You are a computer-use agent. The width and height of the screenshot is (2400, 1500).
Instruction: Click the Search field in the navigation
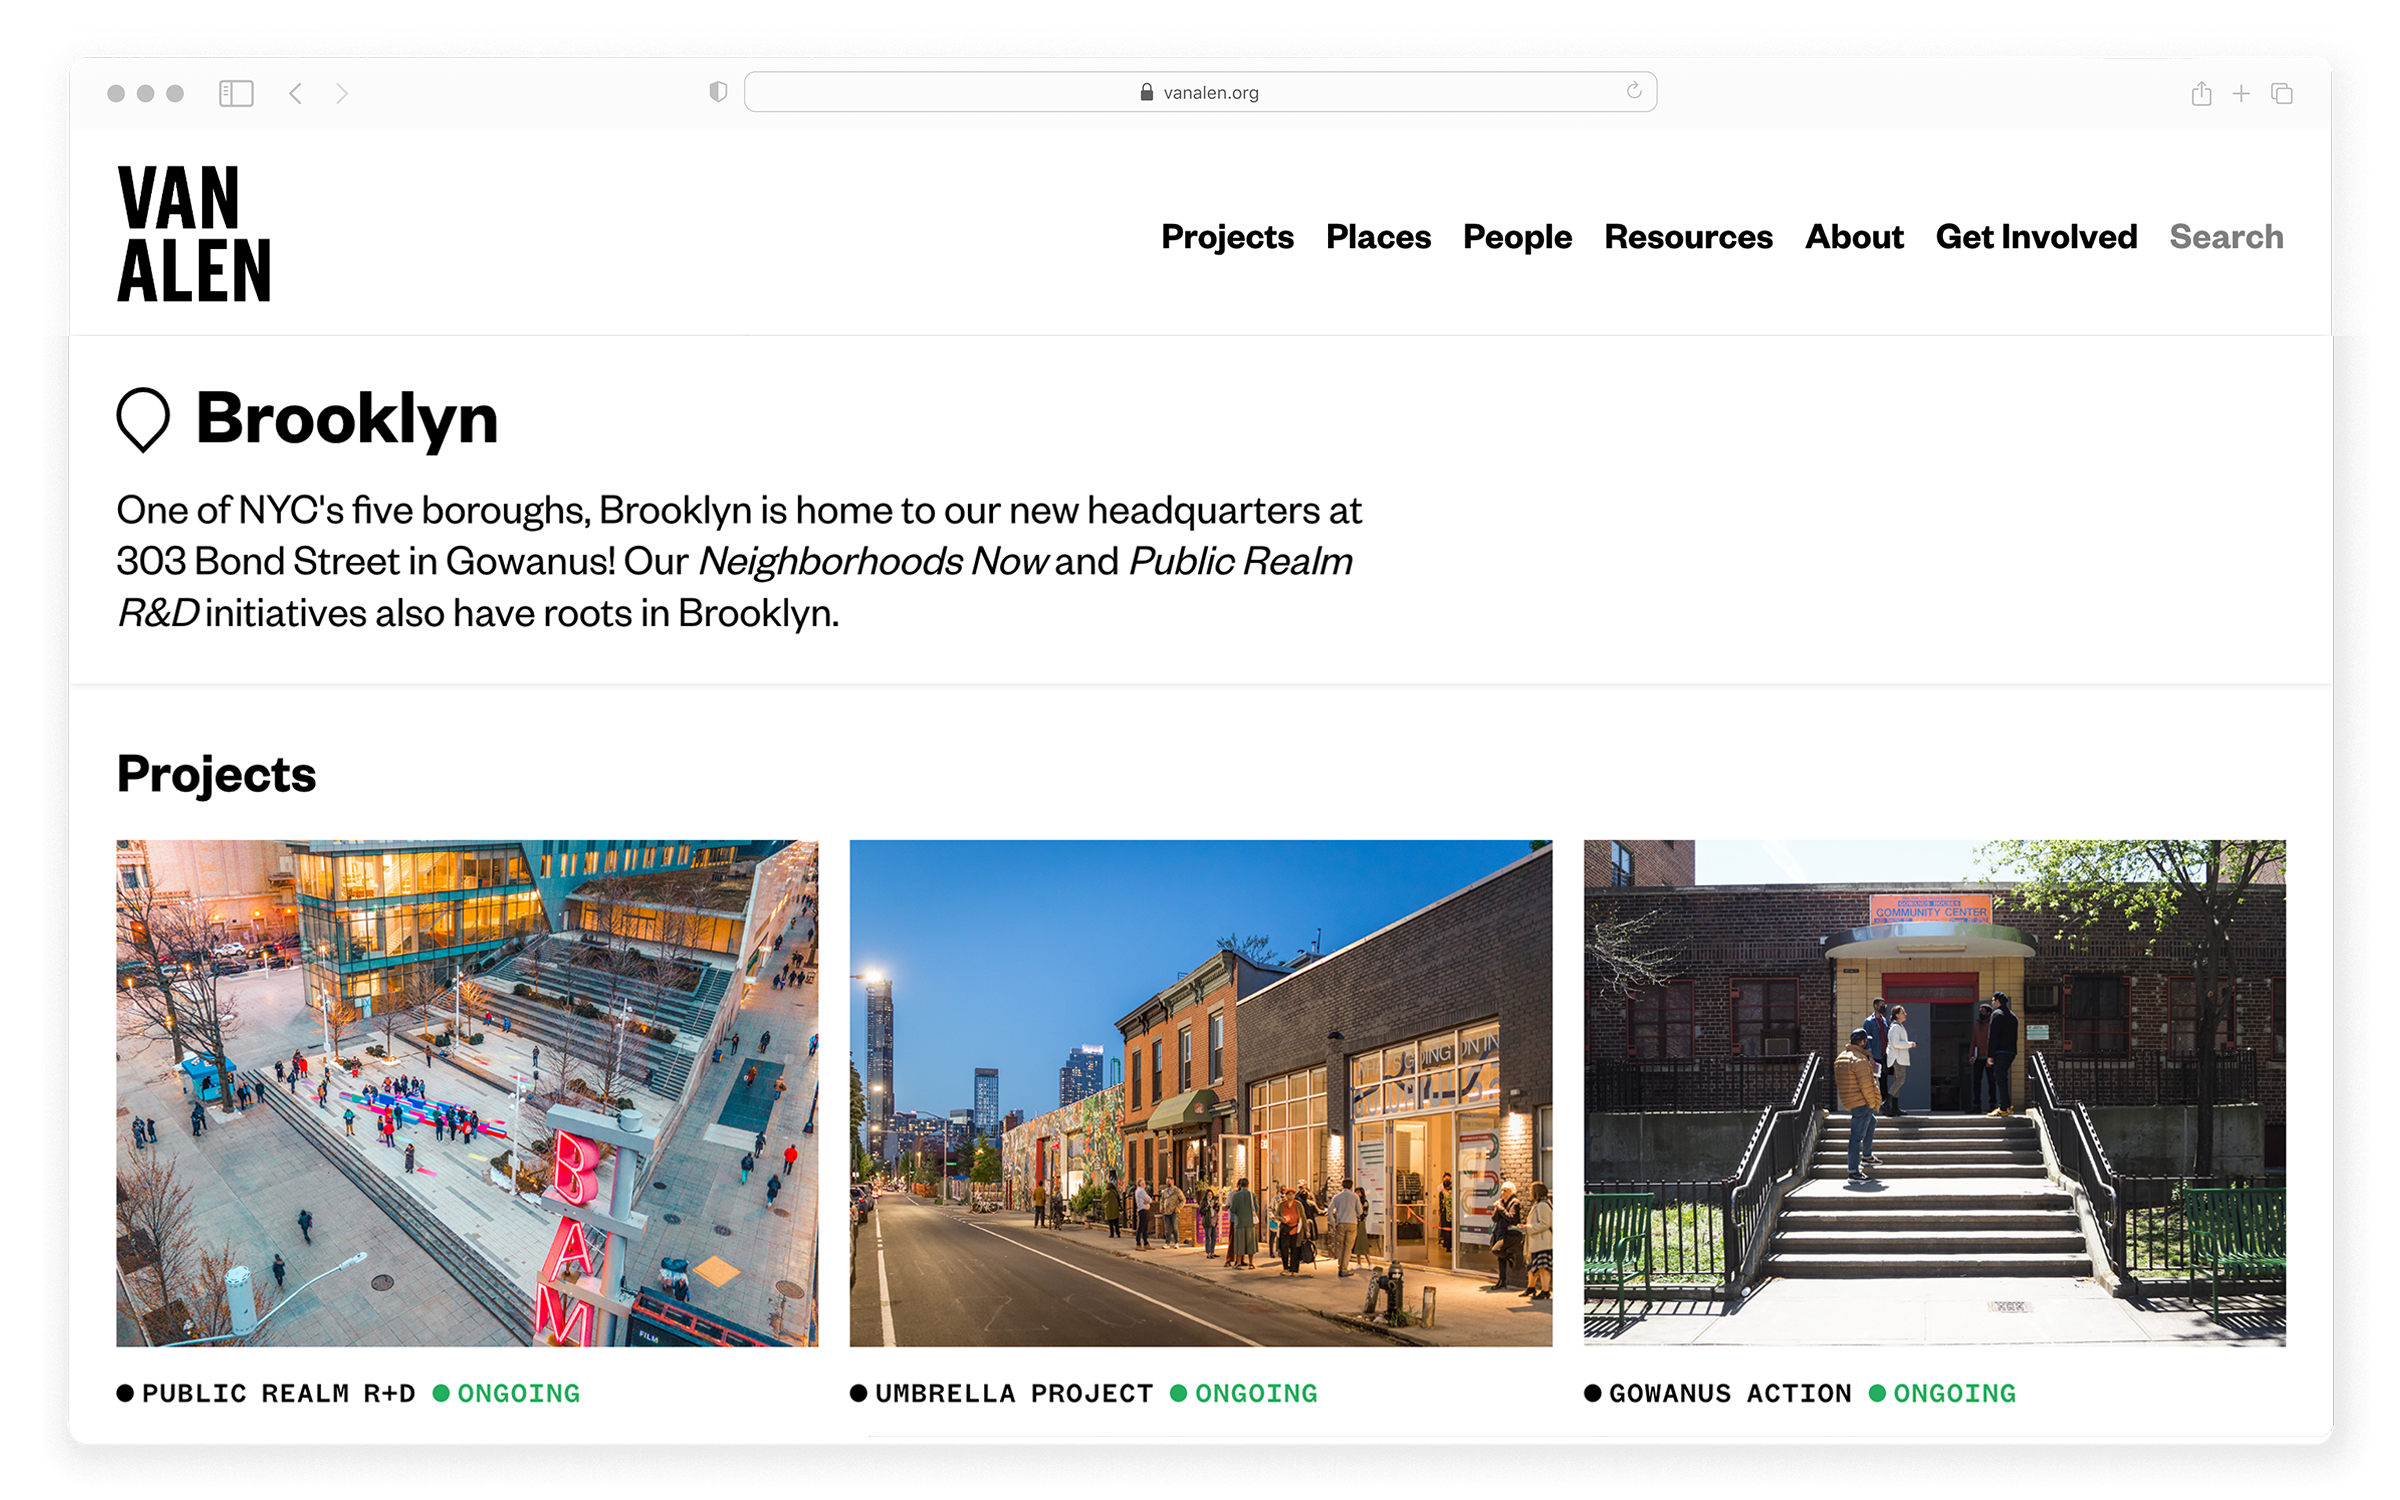pyautogui.click(x=2226, y=236)
